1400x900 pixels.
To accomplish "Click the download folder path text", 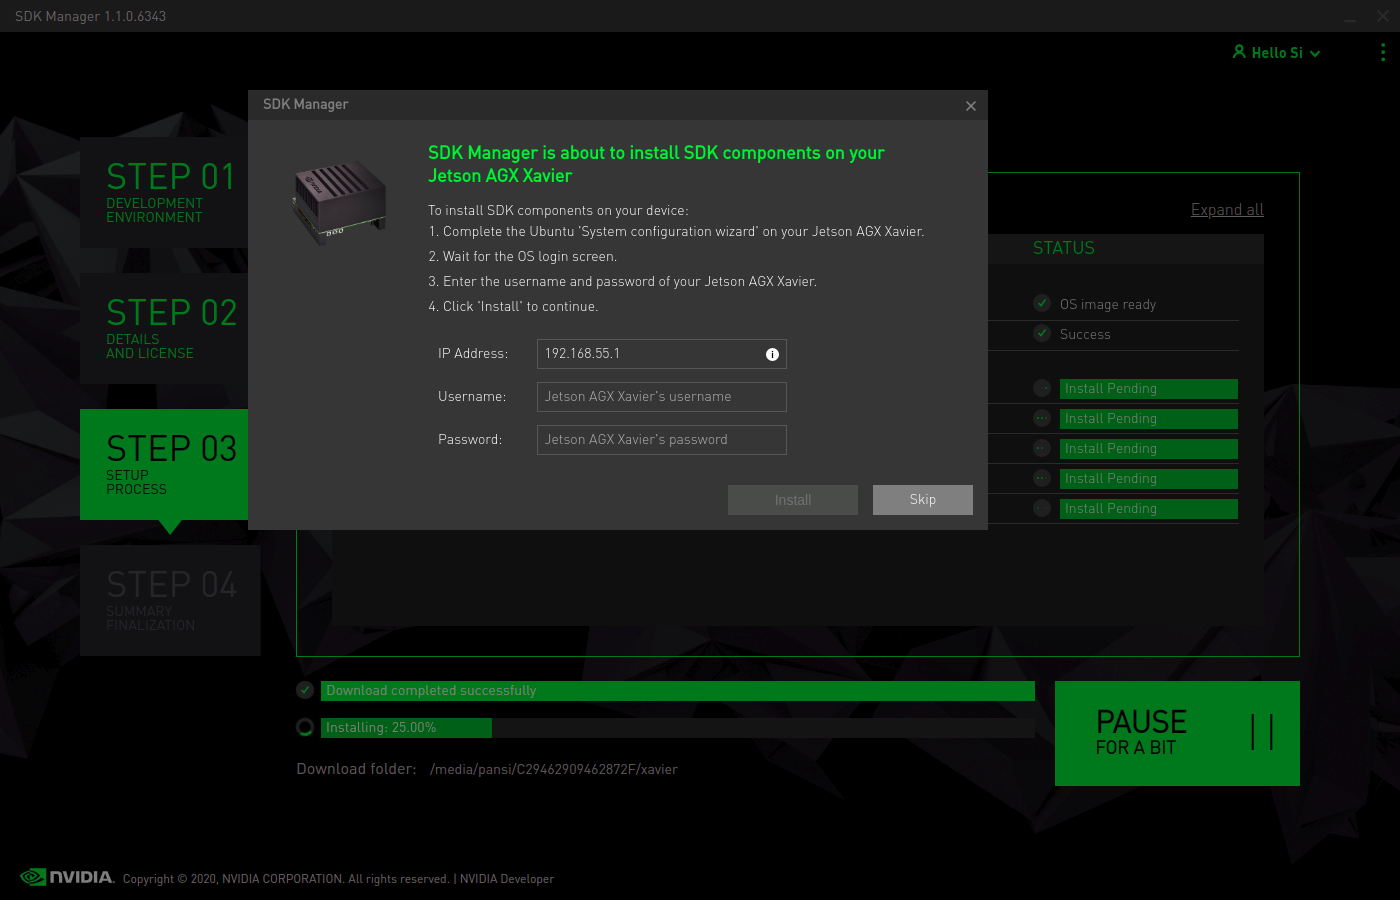I will click(x=554, y=769).
